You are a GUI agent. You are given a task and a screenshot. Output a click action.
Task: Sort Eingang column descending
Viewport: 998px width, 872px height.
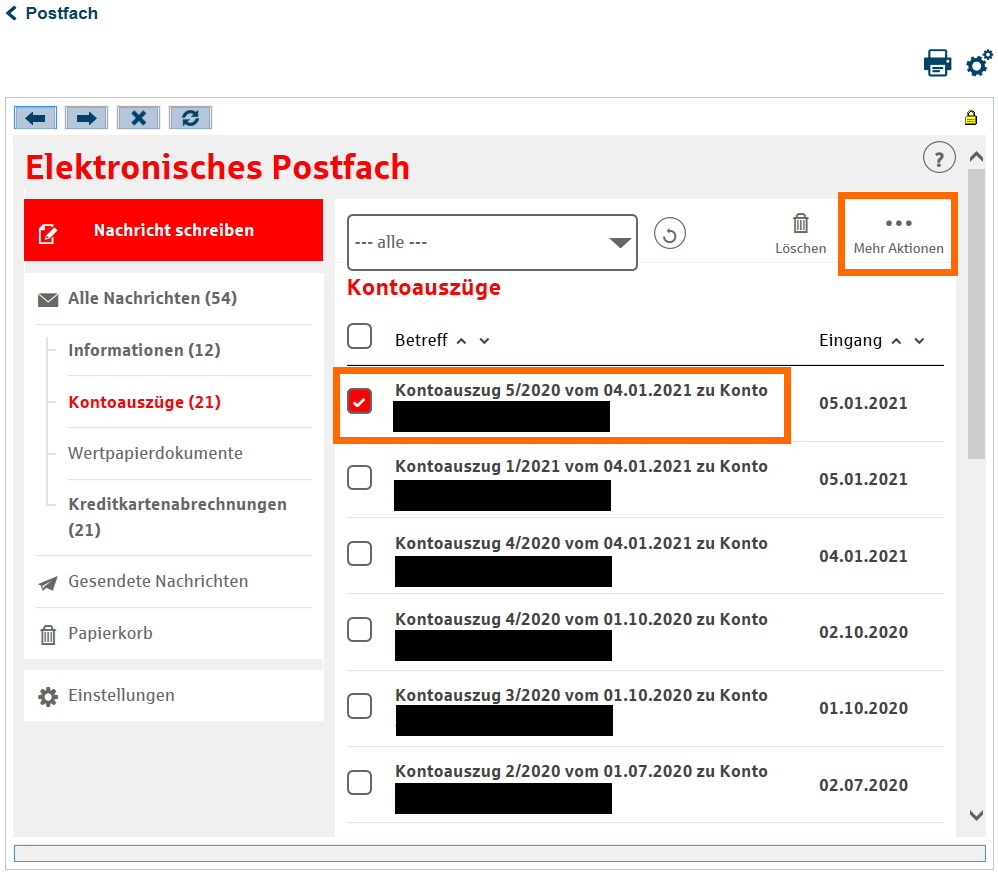coord(920,341)
